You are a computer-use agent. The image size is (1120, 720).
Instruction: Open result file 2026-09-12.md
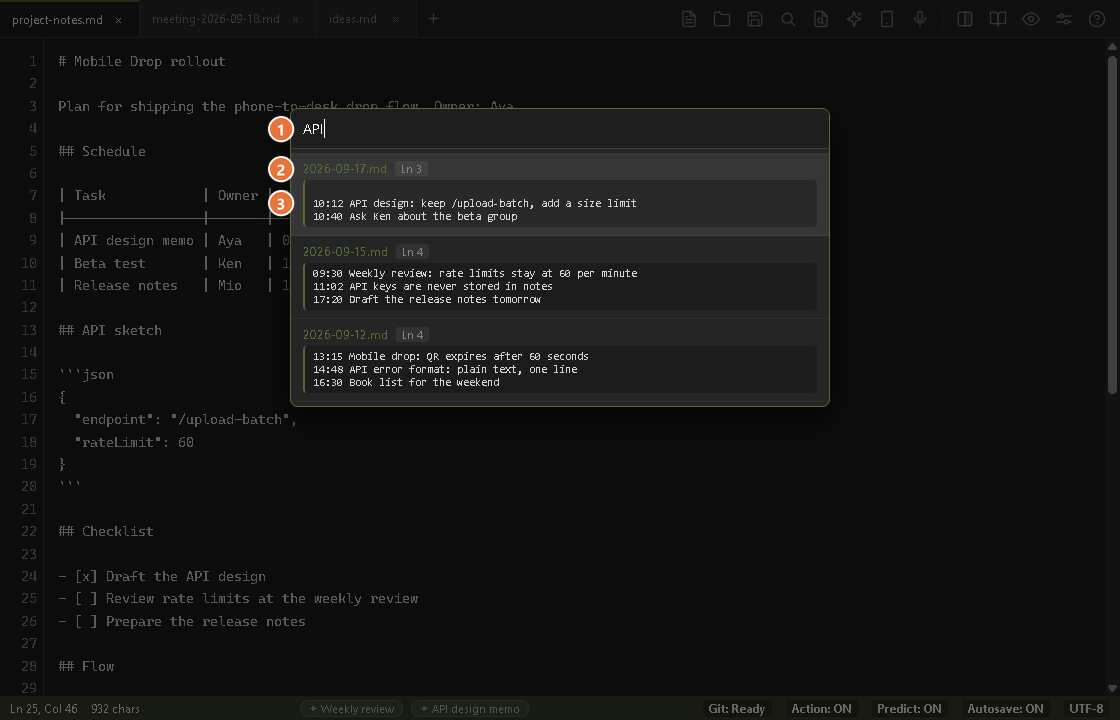pos(344,335)
